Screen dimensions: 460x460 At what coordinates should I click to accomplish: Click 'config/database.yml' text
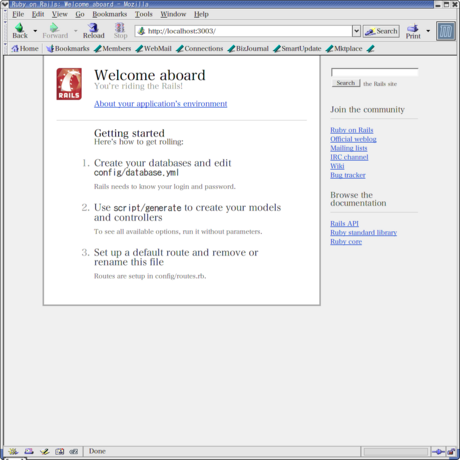coord(136,173)
